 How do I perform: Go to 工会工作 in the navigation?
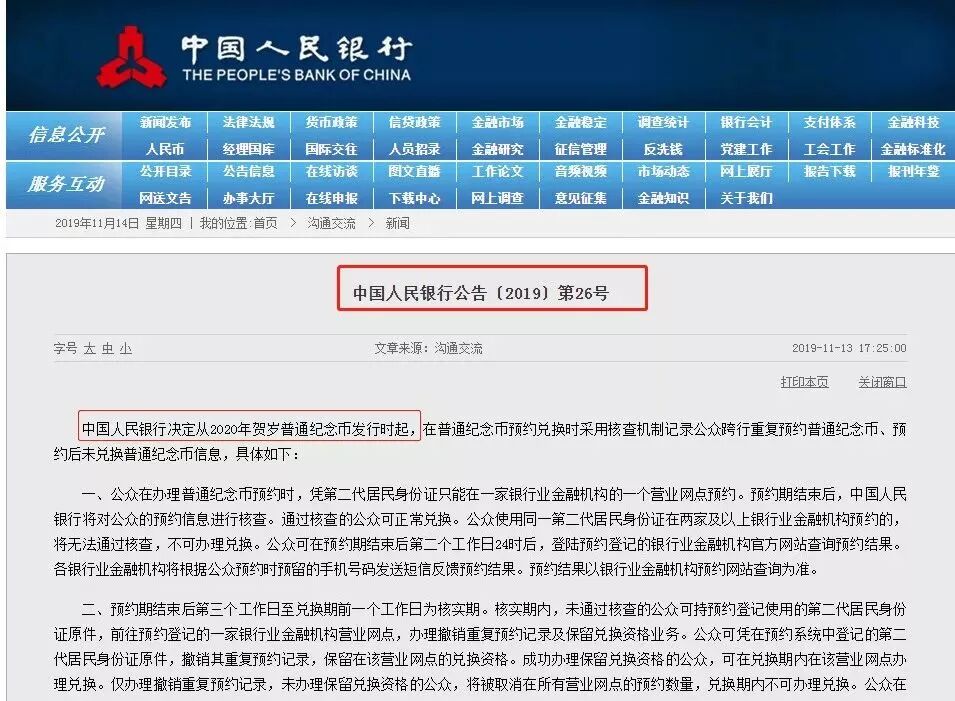(830, 149)
